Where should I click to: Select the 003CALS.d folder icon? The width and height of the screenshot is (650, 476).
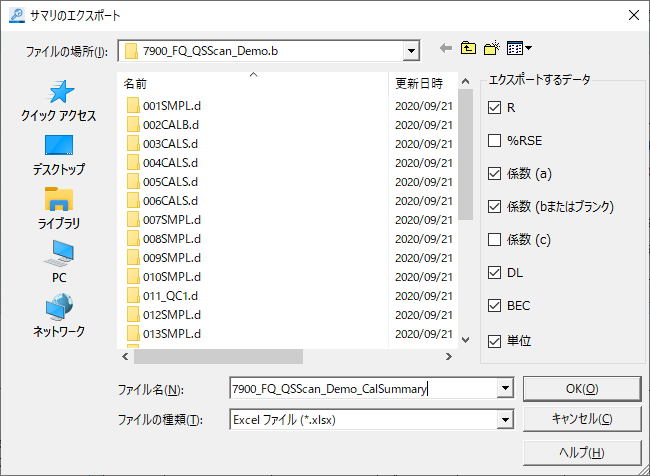133,144
